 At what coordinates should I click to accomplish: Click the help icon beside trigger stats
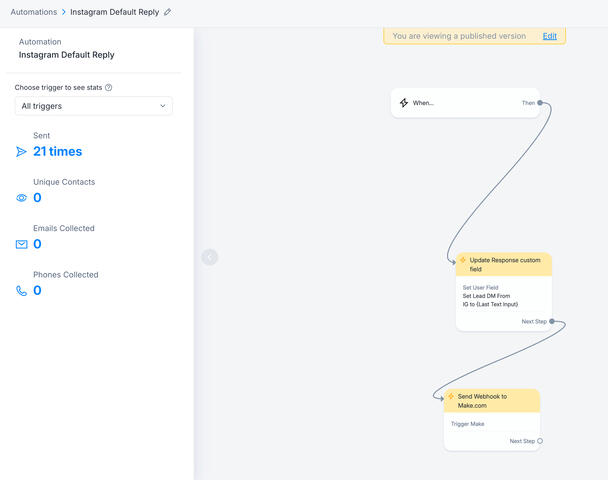(x=109, y=88)
